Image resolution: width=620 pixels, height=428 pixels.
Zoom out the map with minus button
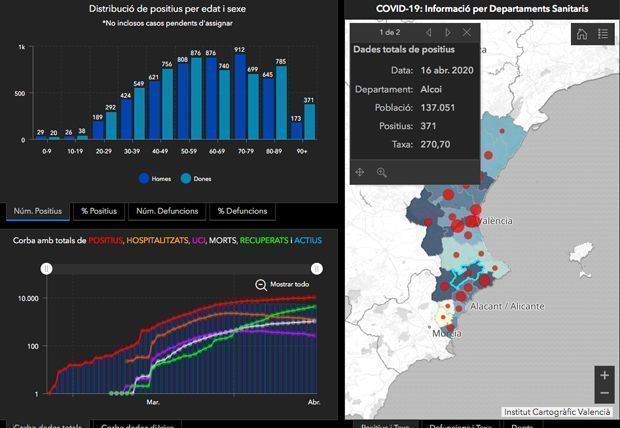tap(603, 394)
